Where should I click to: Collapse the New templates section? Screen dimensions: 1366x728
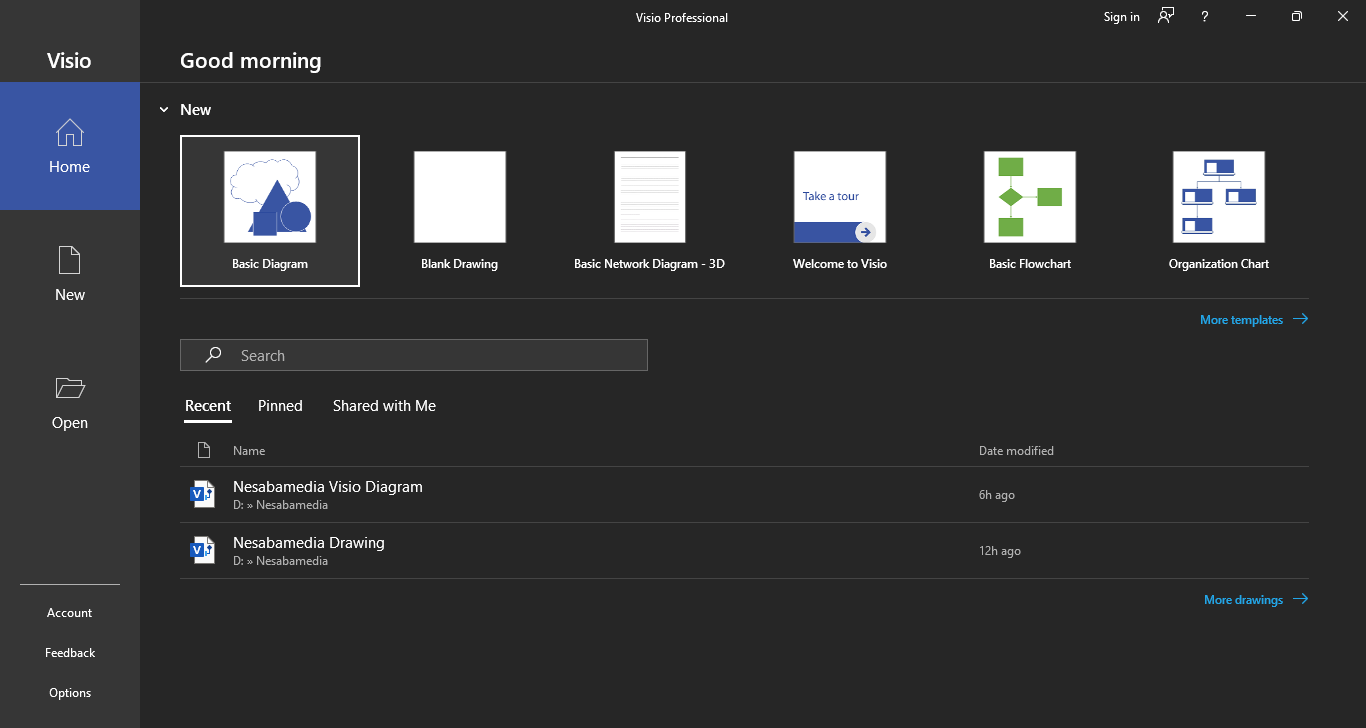pyautogui.click(x=164, y=110)
